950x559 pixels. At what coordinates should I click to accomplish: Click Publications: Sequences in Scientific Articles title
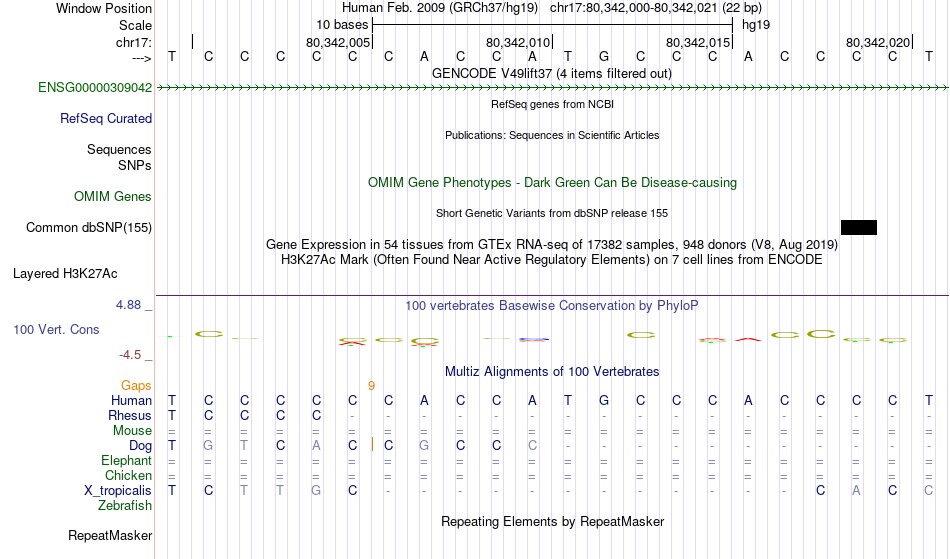click(x=552, y=135)
